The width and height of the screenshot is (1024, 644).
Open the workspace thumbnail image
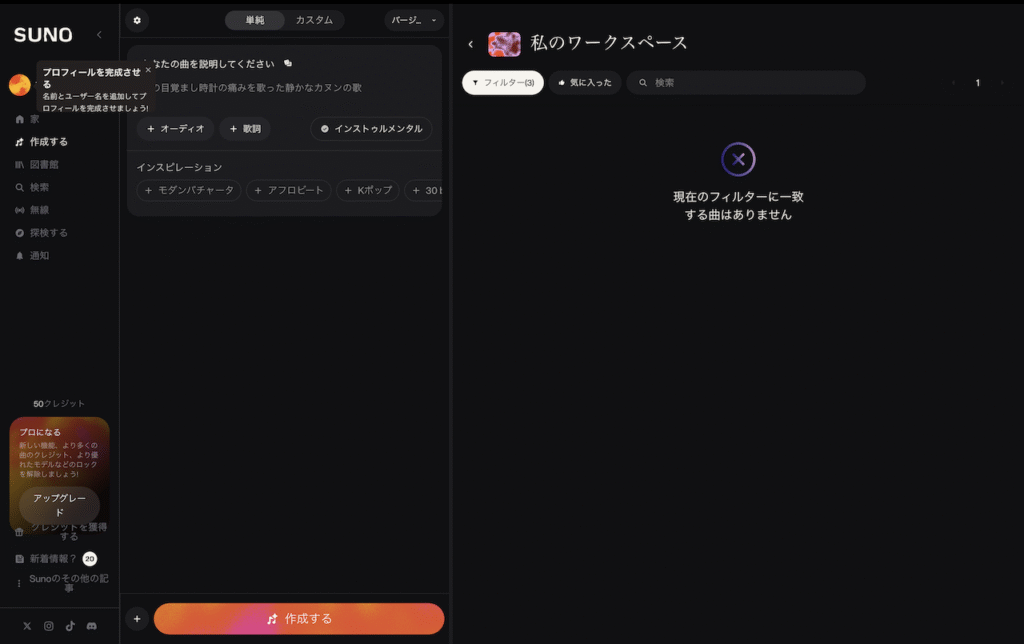coord(504,44)
